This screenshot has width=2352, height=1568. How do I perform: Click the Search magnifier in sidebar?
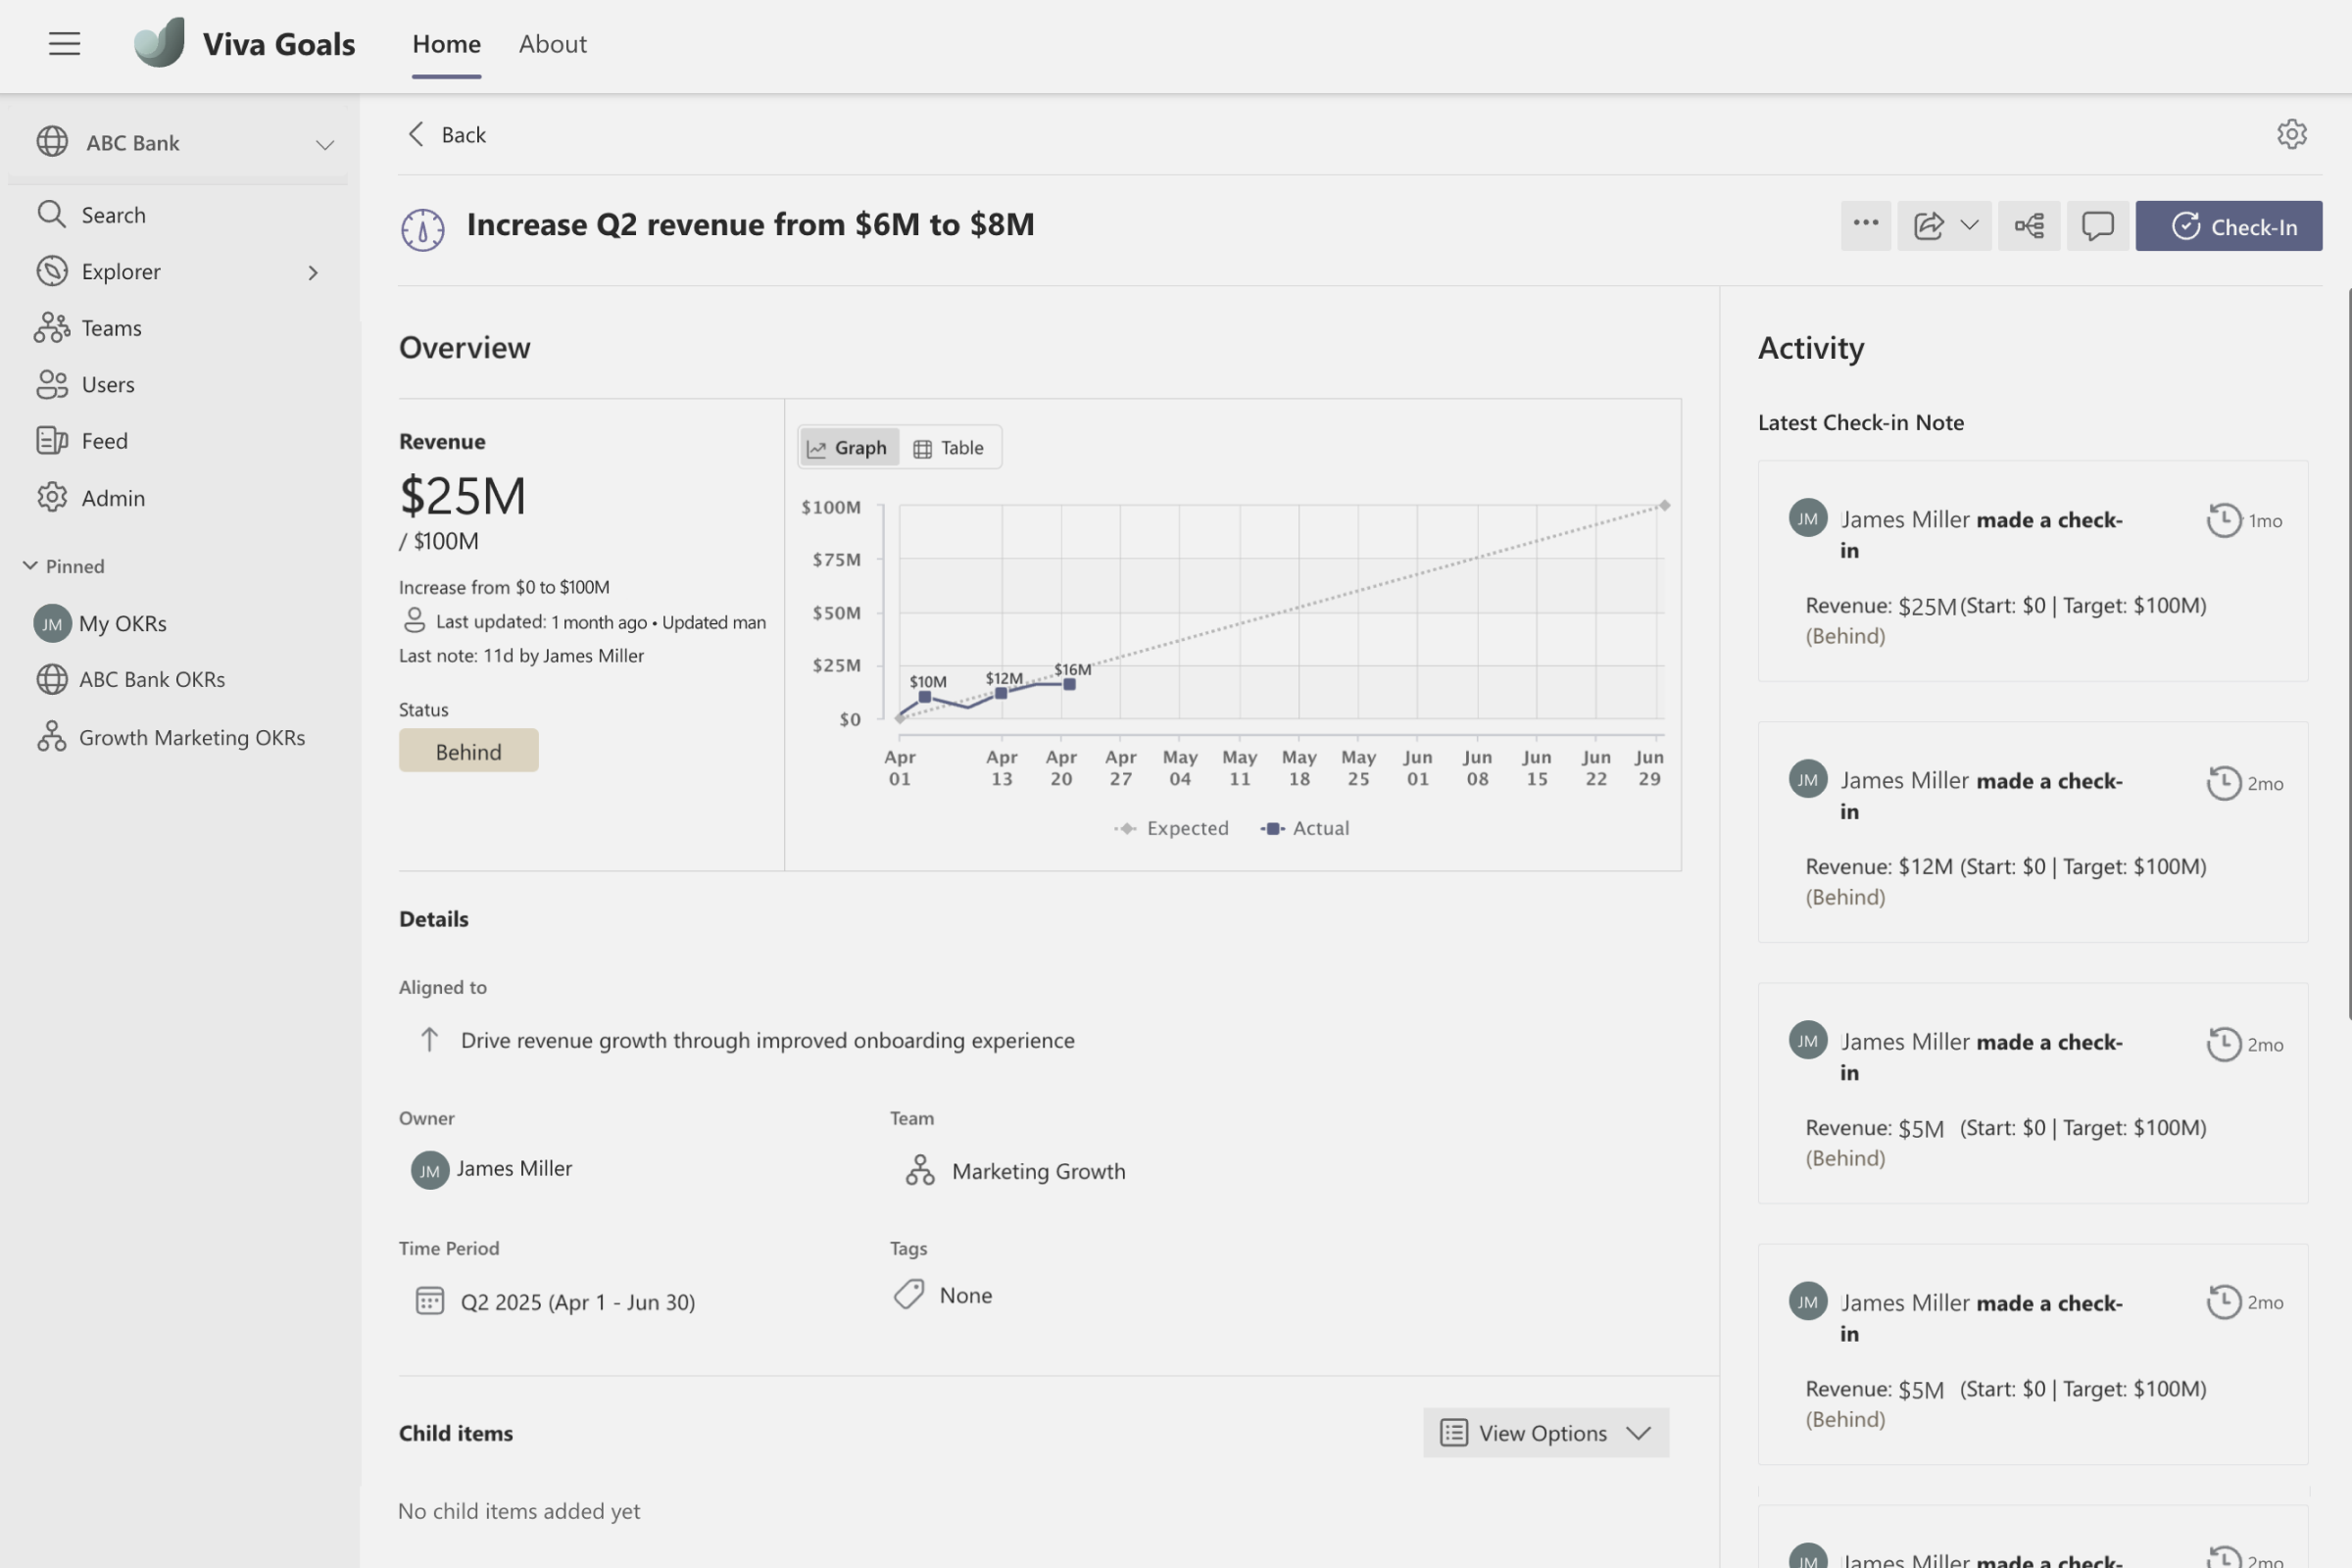(51, 214)
